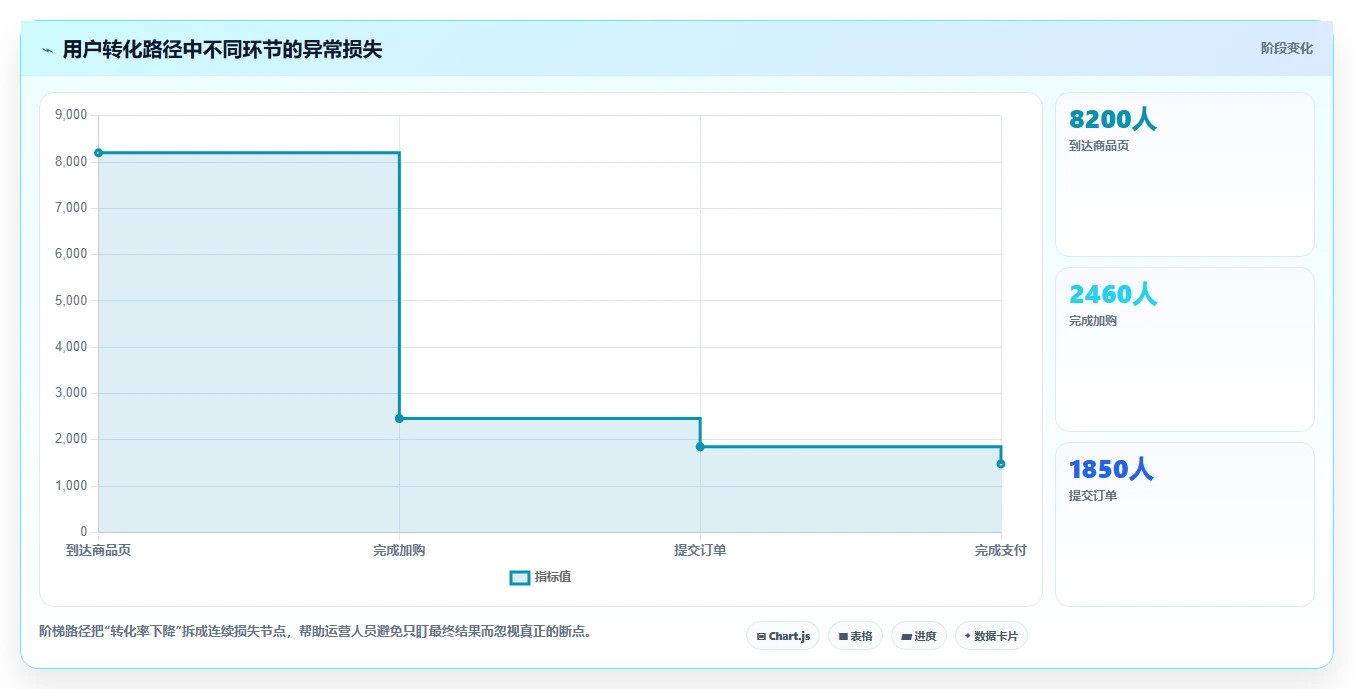The image size is (1354, 689).
Task: Click the 2460人 card value
Action: pyautogui.click(x=1113, y=294)
